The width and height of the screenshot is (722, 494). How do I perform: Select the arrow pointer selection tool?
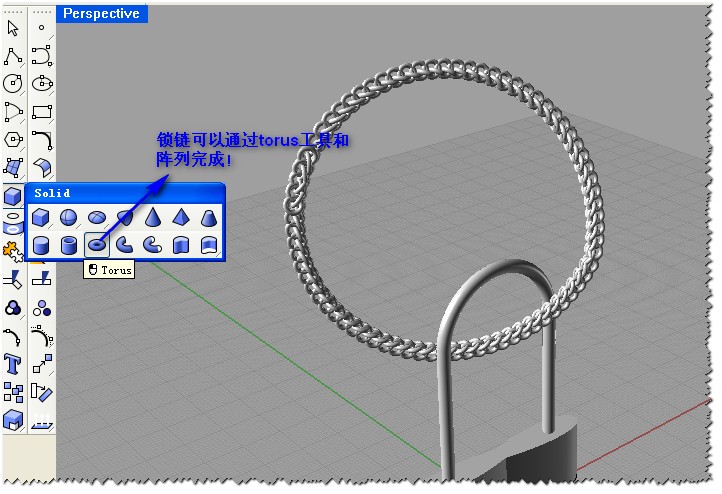click(x=13, y=29)
